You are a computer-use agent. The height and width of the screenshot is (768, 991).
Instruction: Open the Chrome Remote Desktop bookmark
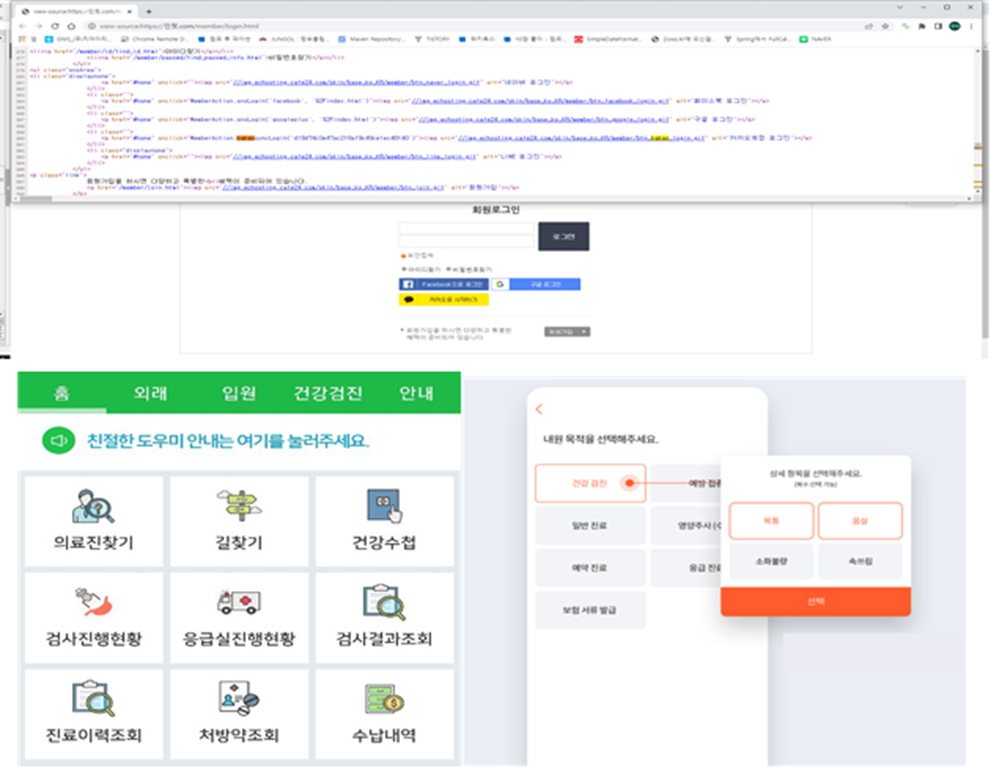155,39
